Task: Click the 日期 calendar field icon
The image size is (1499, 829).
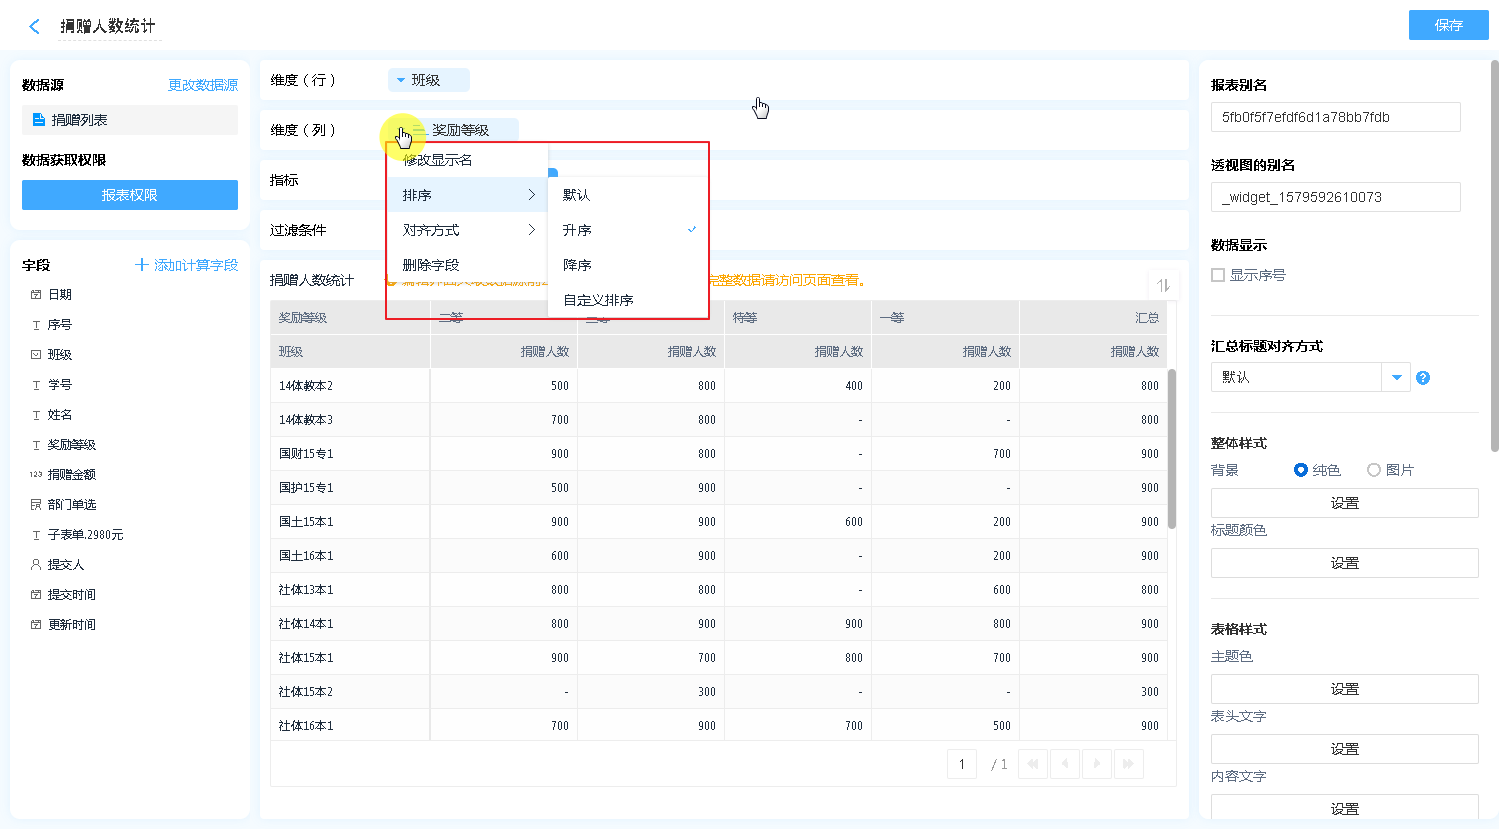Action: (36, 295)
